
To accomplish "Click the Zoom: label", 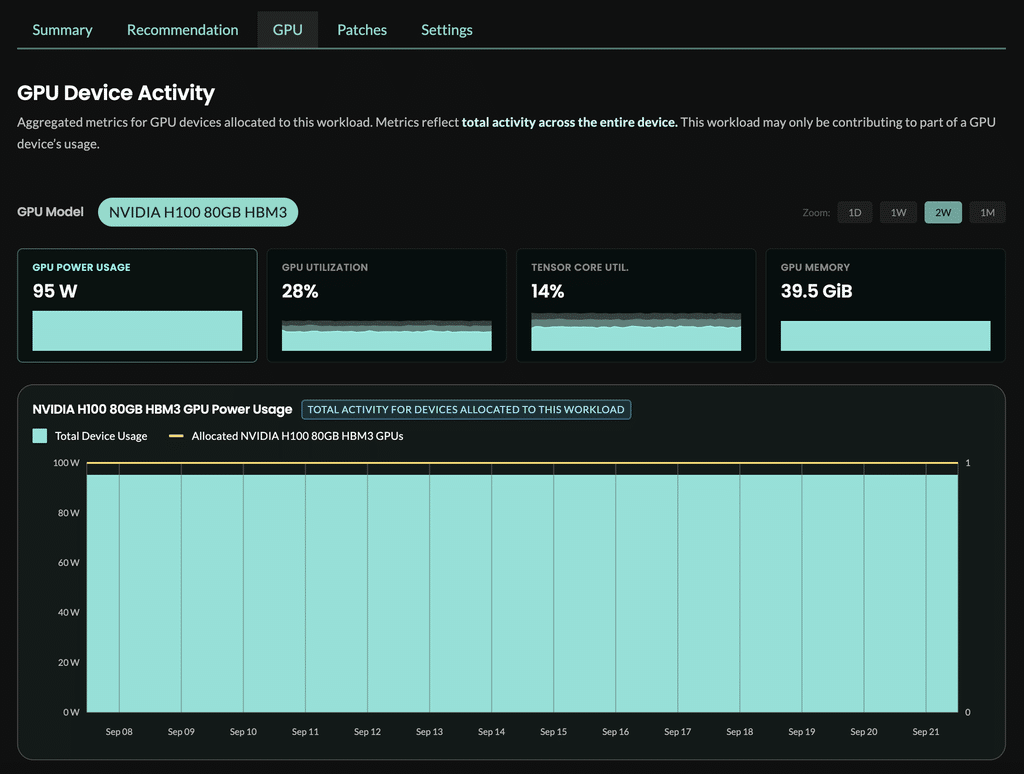I will pyautogui.click(x=816, y=212).
